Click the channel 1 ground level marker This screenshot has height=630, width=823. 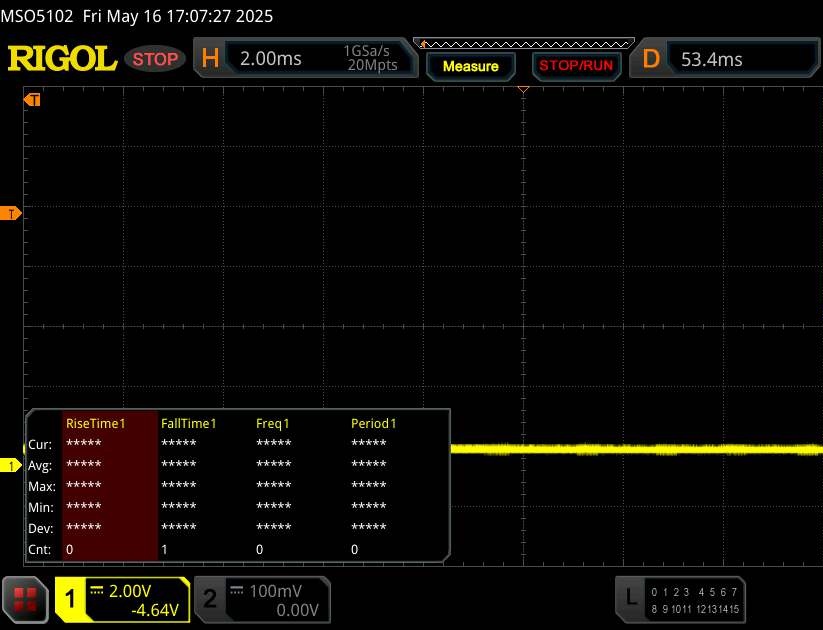click(10, 465)
